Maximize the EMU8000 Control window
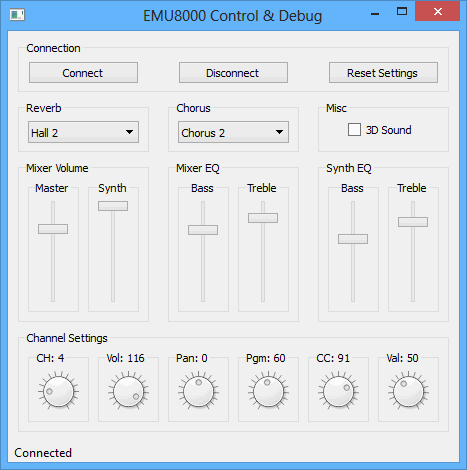Screen dimensions: 467x470 tap(402, 12)
